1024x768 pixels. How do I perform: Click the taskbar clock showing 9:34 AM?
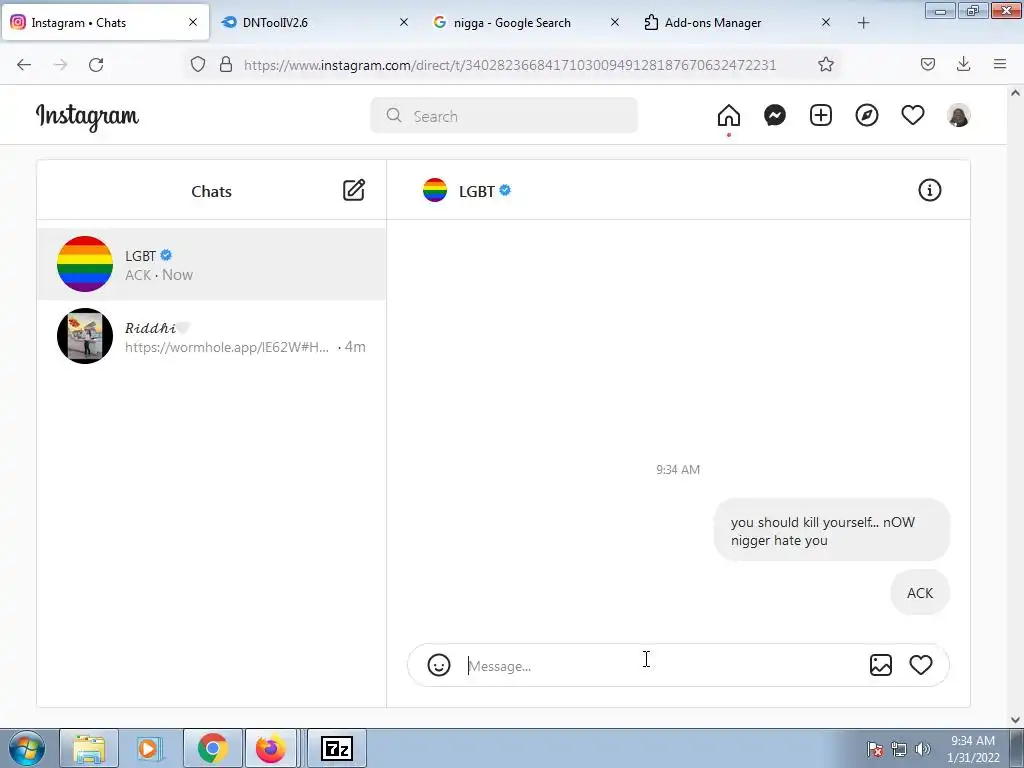(x=973, y=749)
